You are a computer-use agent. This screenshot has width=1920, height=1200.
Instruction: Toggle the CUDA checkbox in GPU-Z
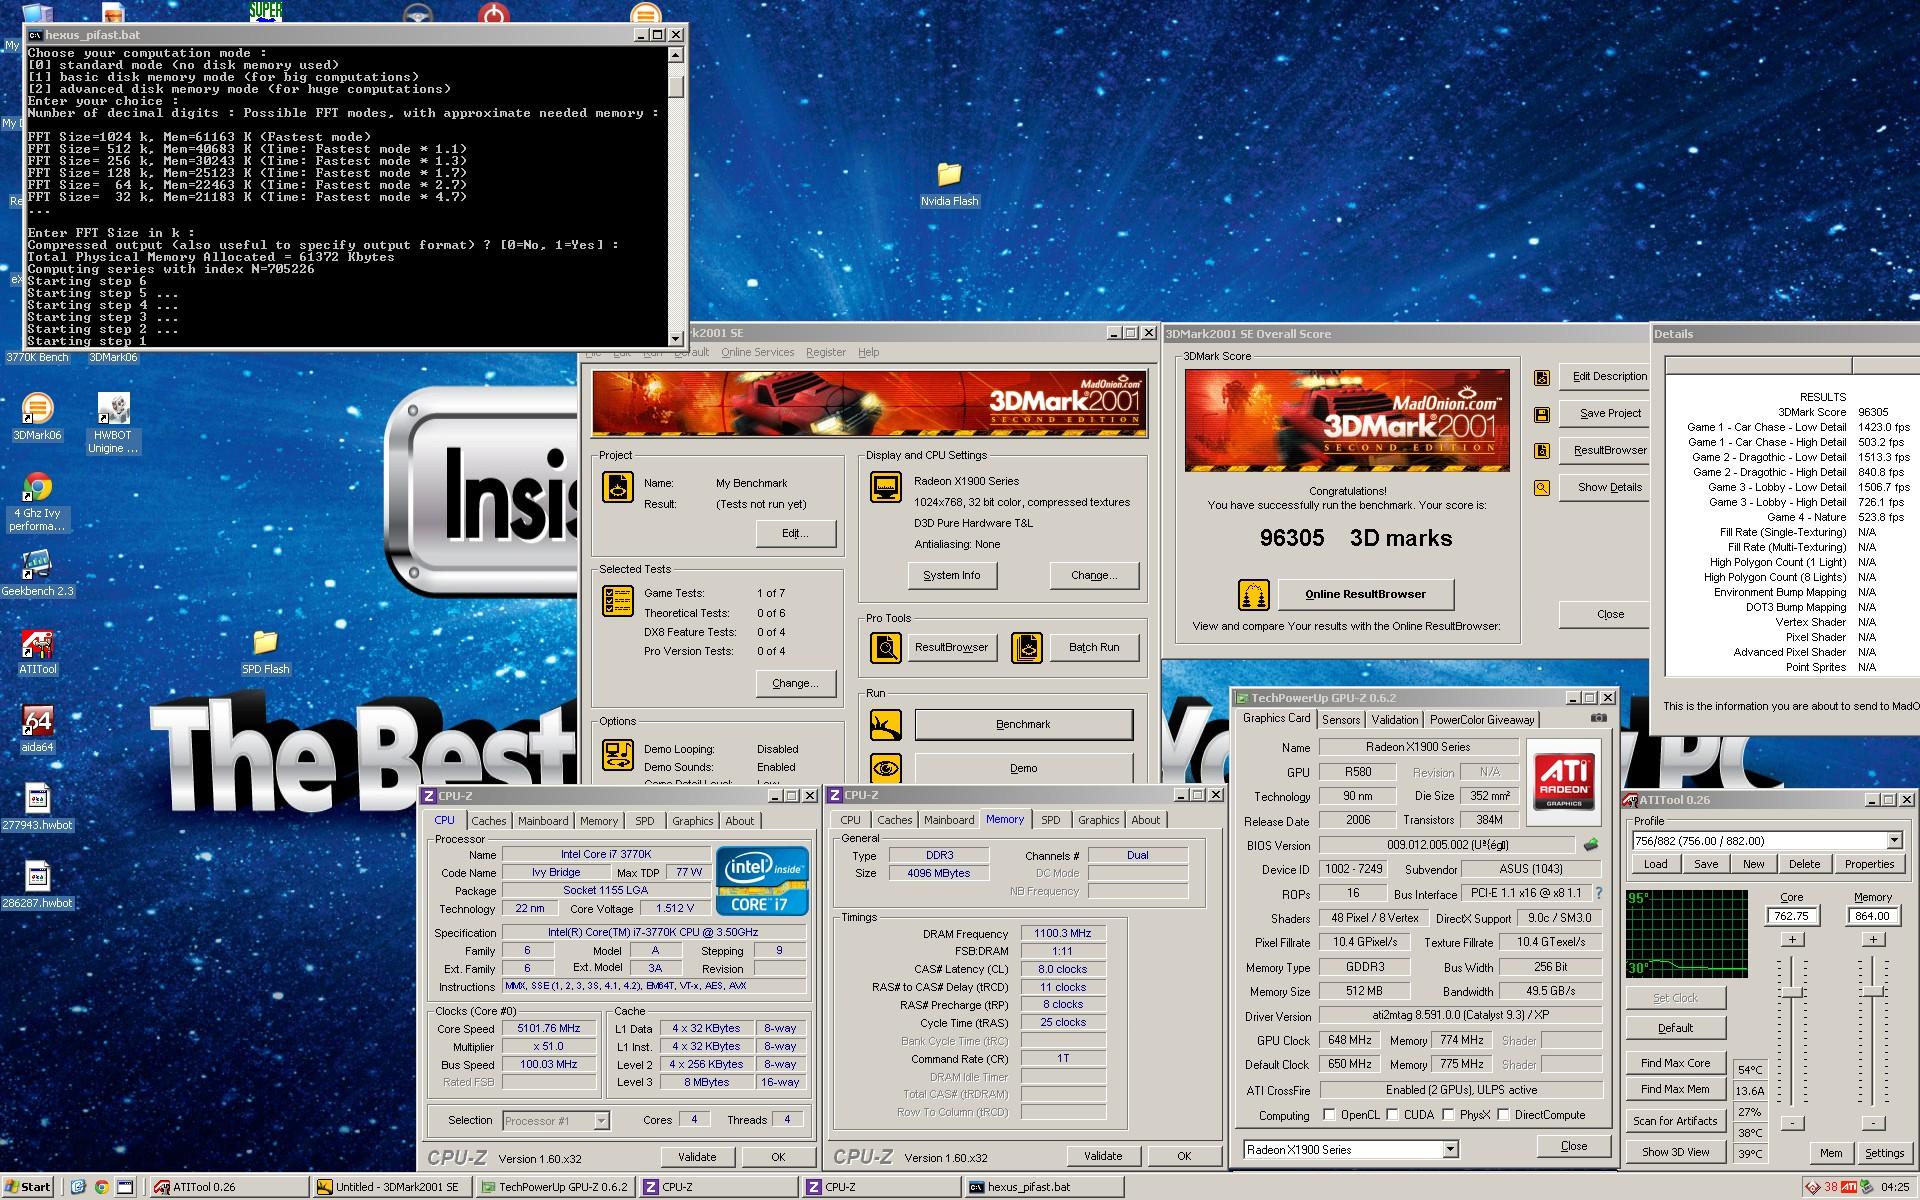coord(1392,1115)
